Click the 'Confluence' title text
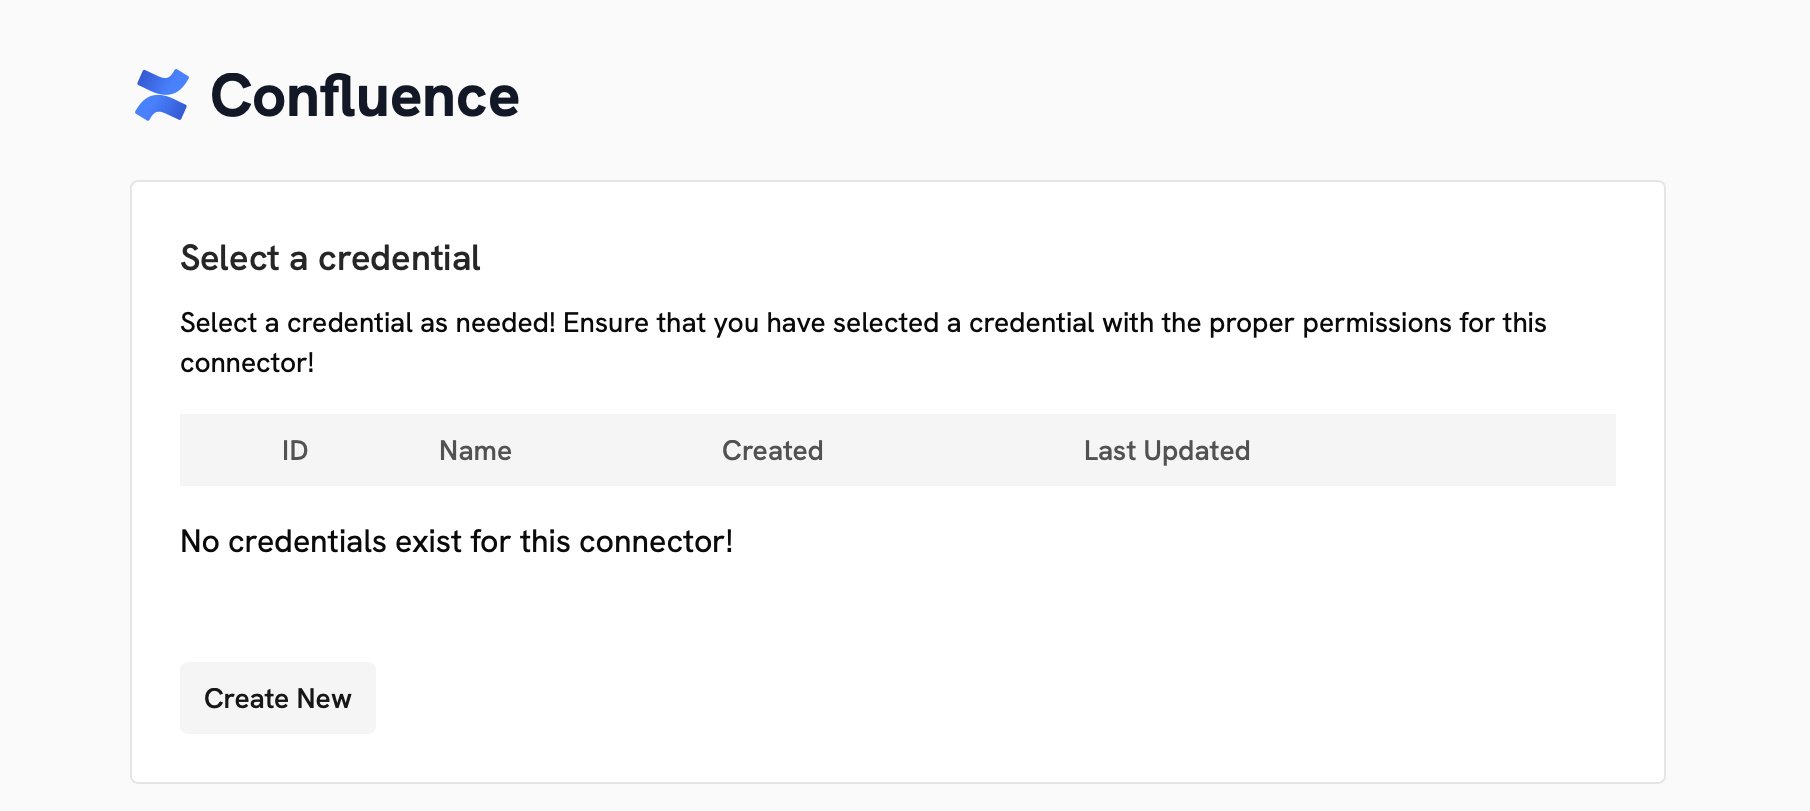 (364, 95)
